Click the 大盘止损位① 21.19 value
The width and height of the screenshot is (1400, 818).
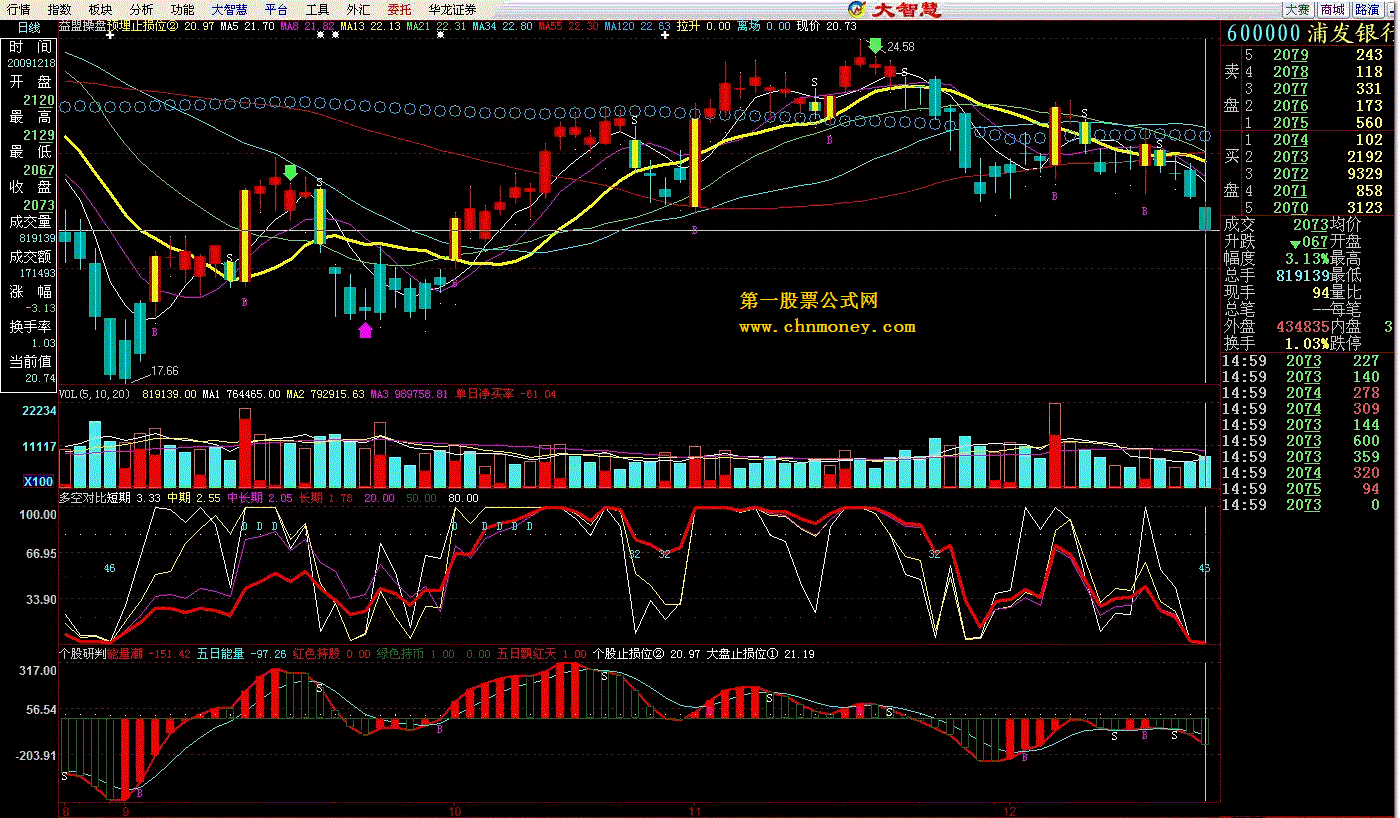click(x=760, y=653)
